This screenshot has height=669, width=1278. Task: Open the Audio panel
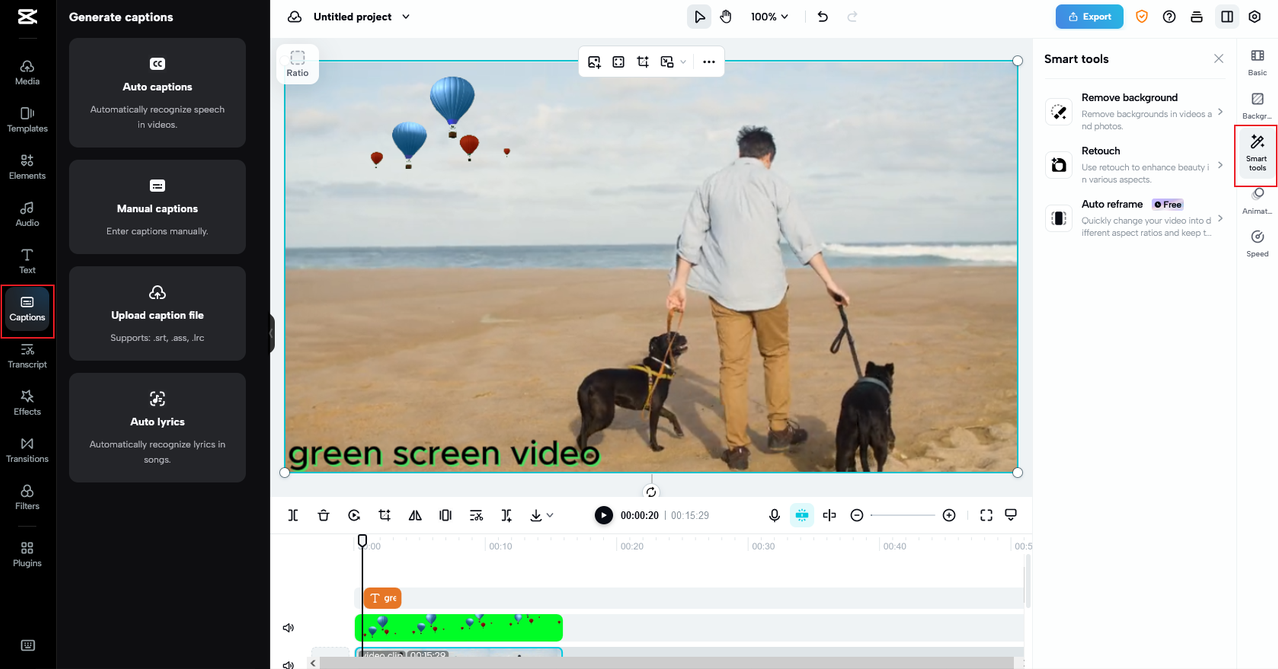pos(27,213)
